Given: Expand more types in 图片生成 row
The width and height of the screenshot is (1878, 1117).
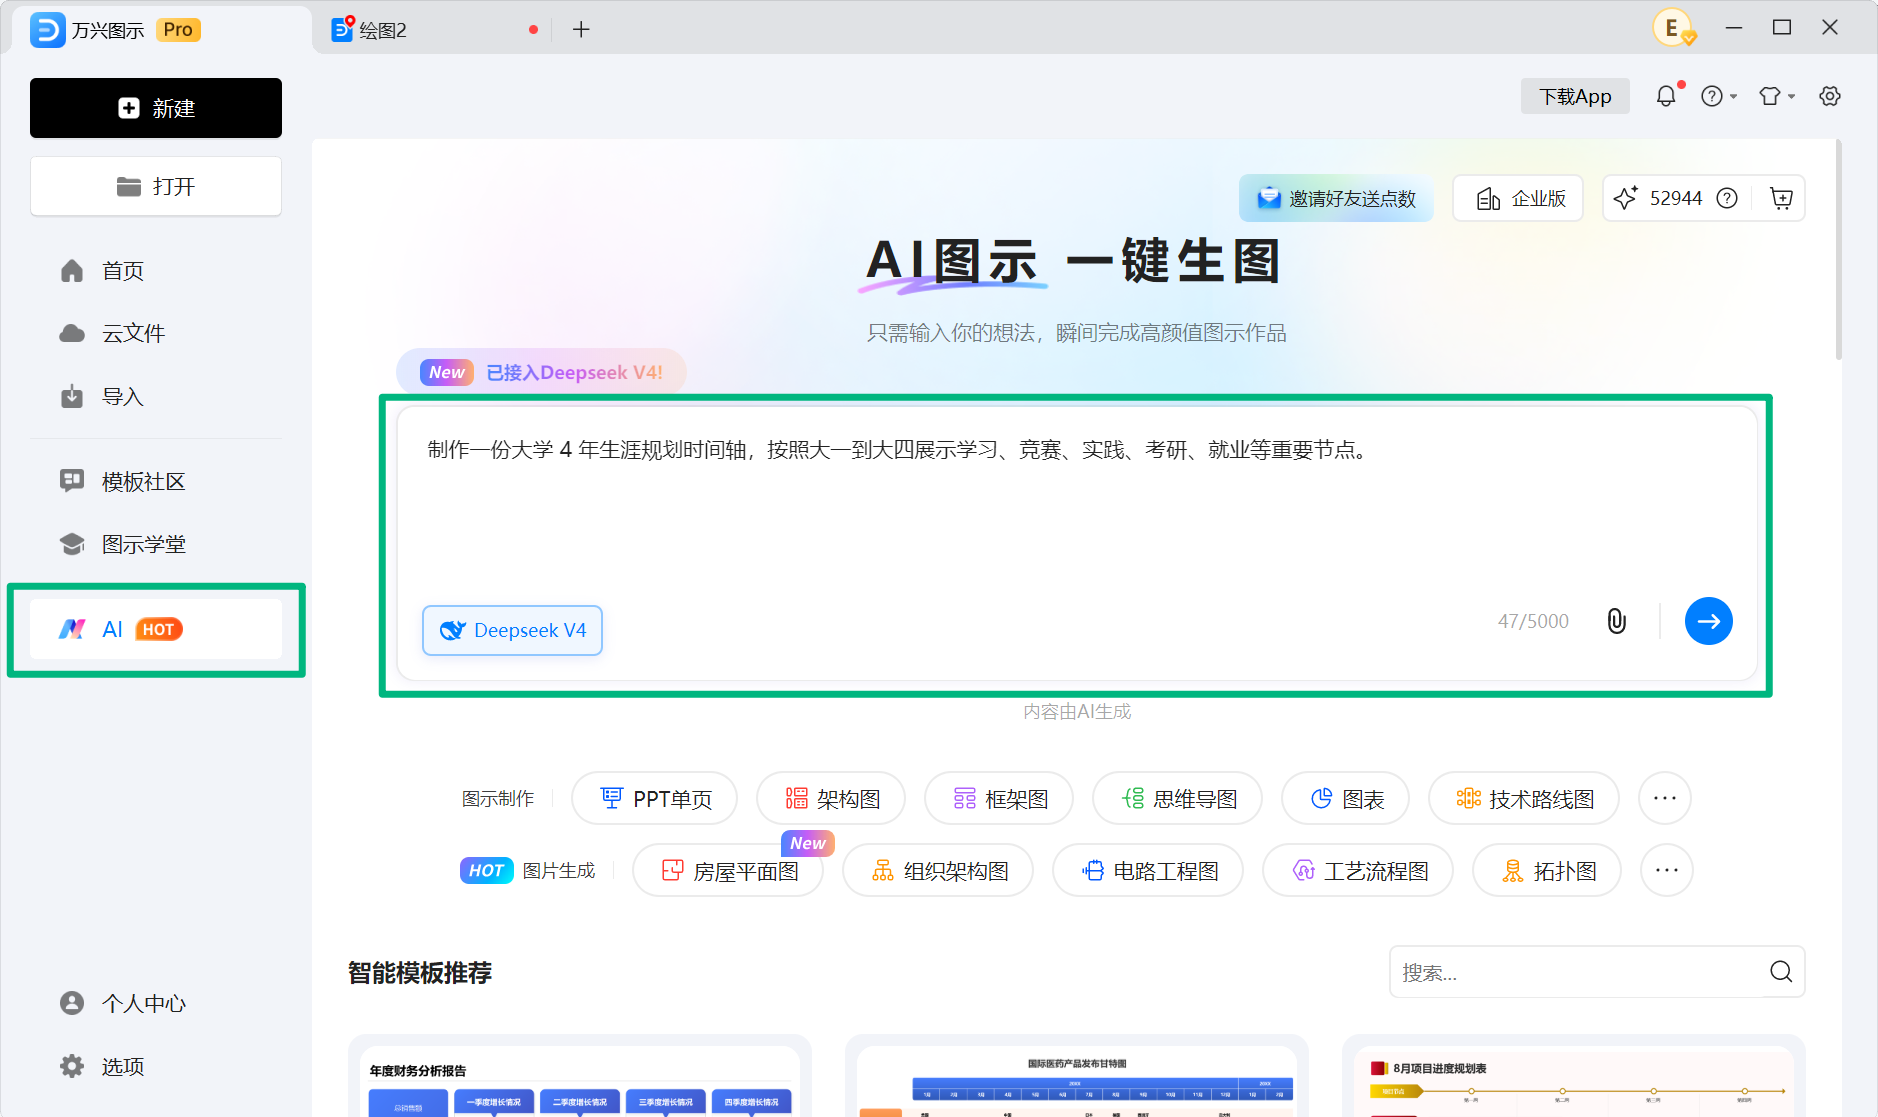Looking at the screenshot, I should click(1667, 870).
